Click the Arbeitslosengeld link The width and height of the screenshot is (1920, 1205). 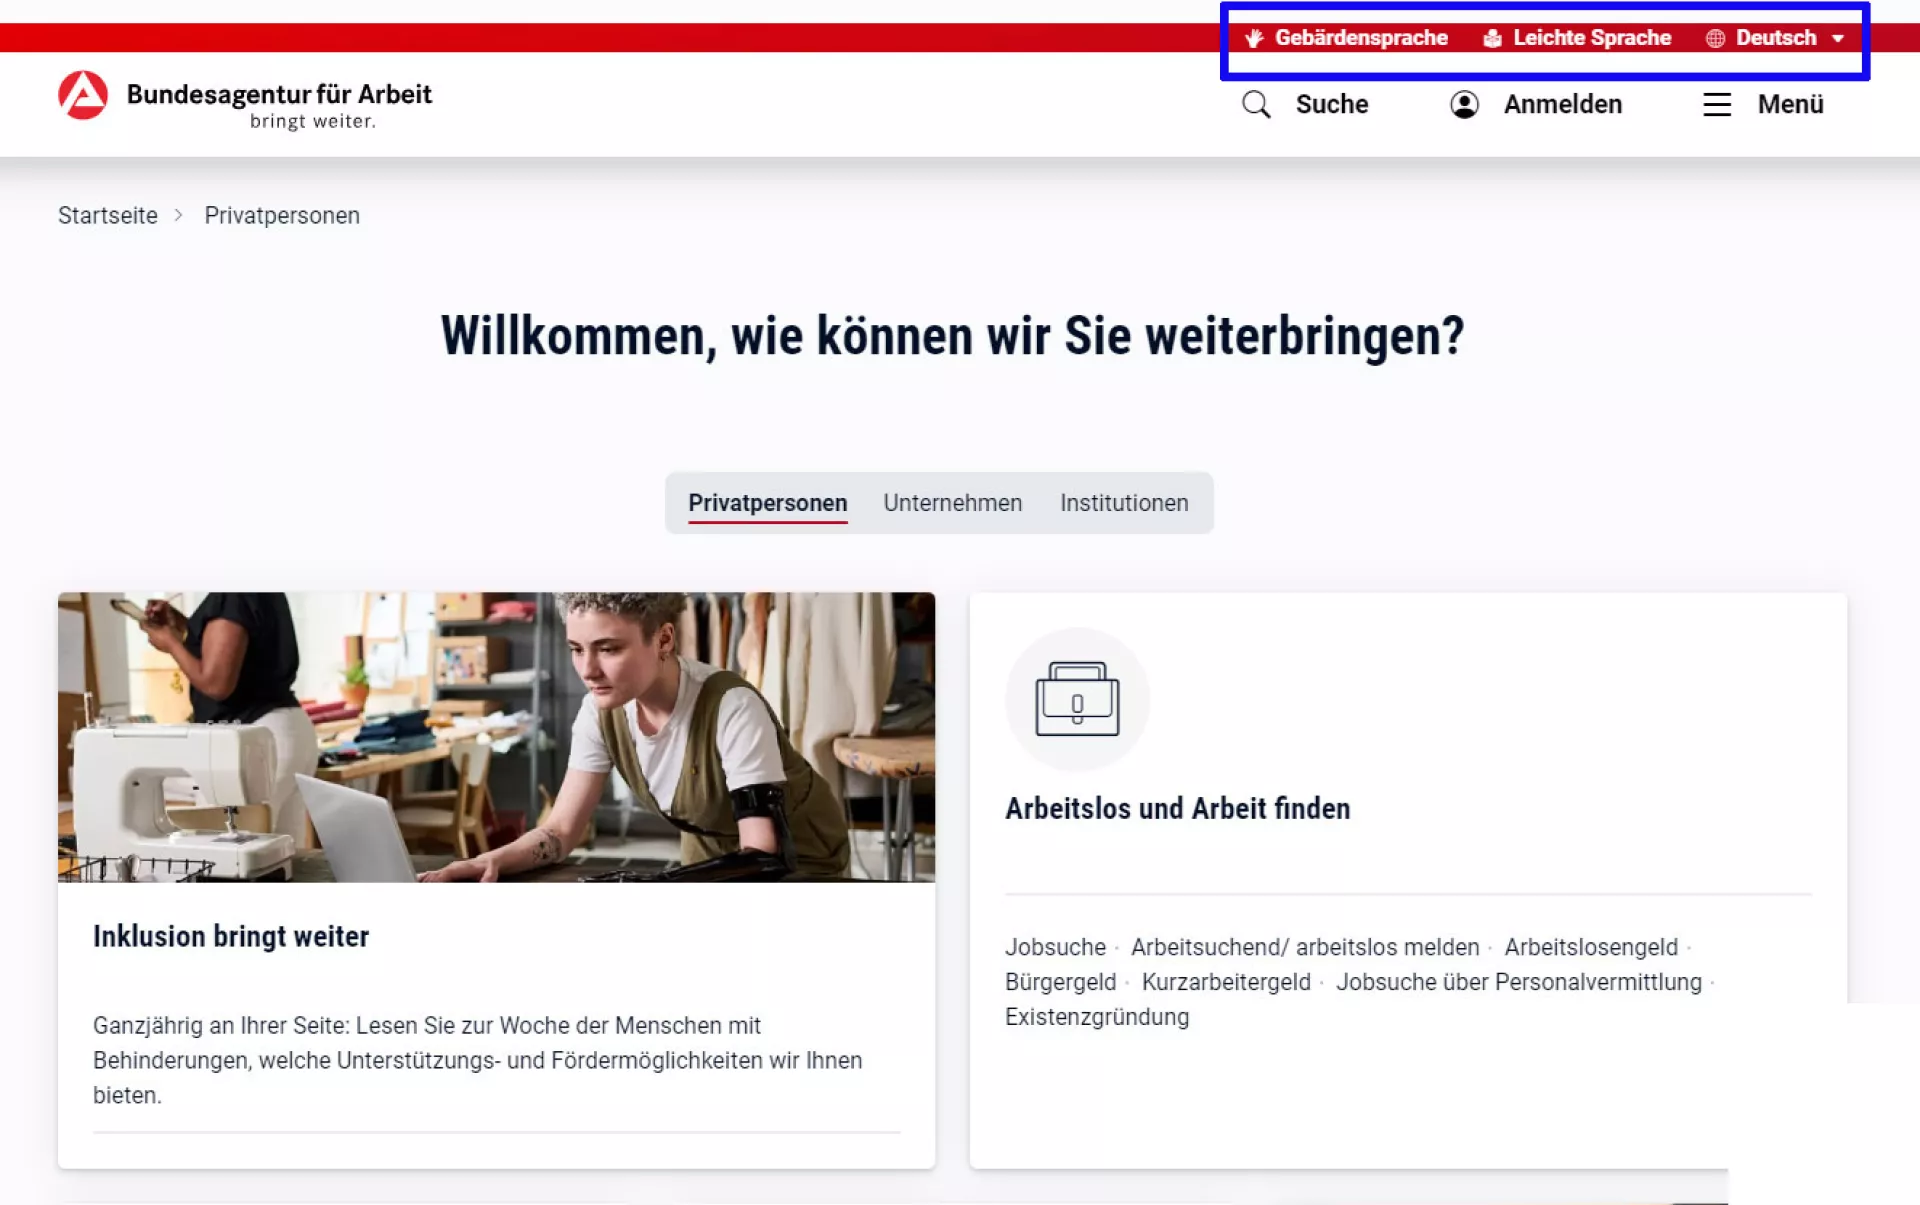pos(1591,947)
